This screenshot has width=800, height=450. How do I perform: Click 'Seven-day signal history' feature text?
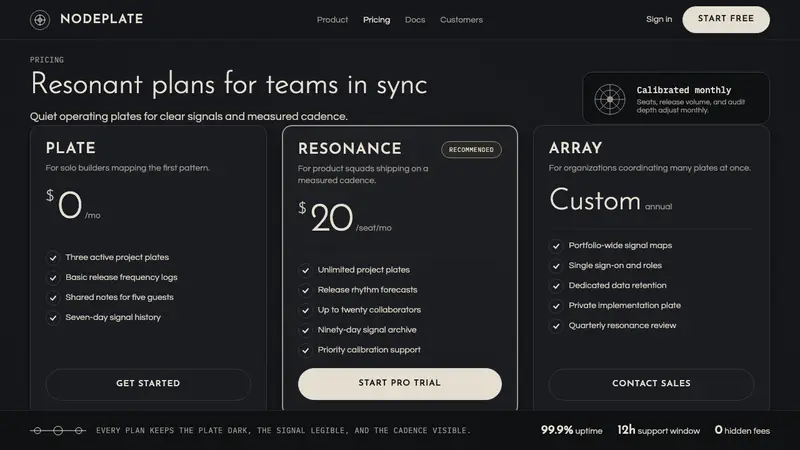(113, 317)
